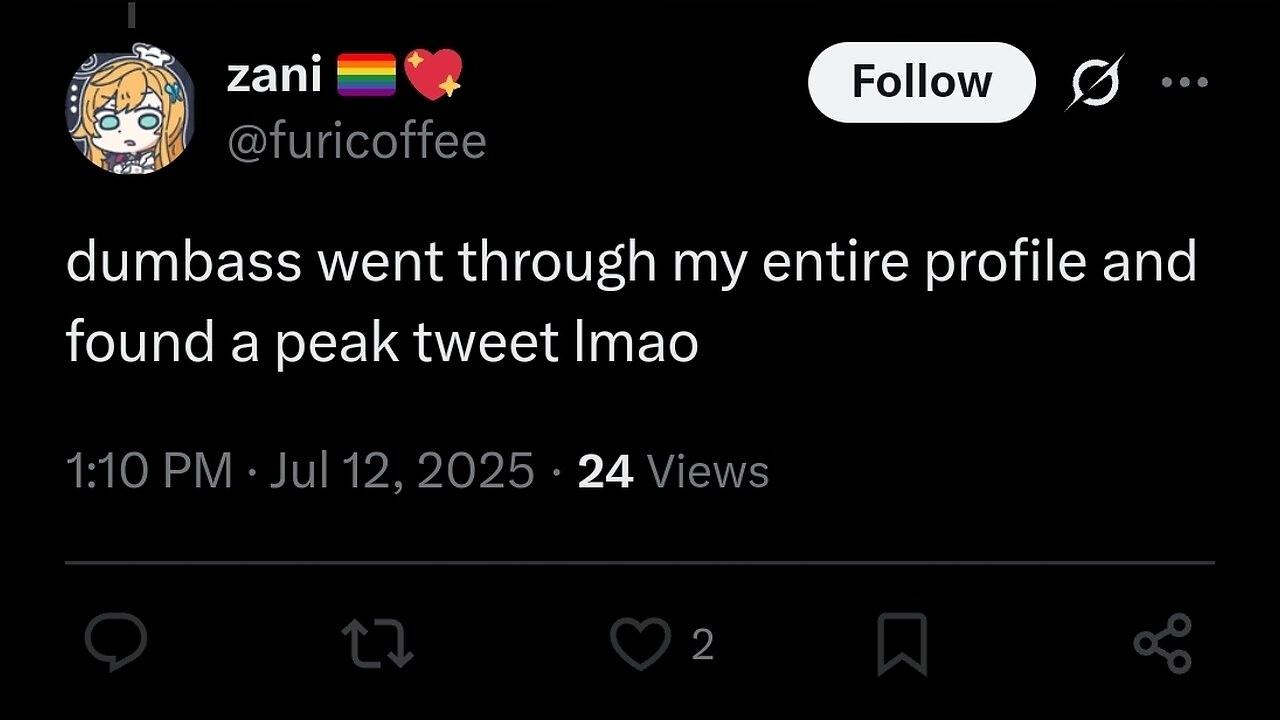This screenshot has height=720, width=1280.
Task: Click the Grok slashed-circle icon
Action: click(1094, 82)
